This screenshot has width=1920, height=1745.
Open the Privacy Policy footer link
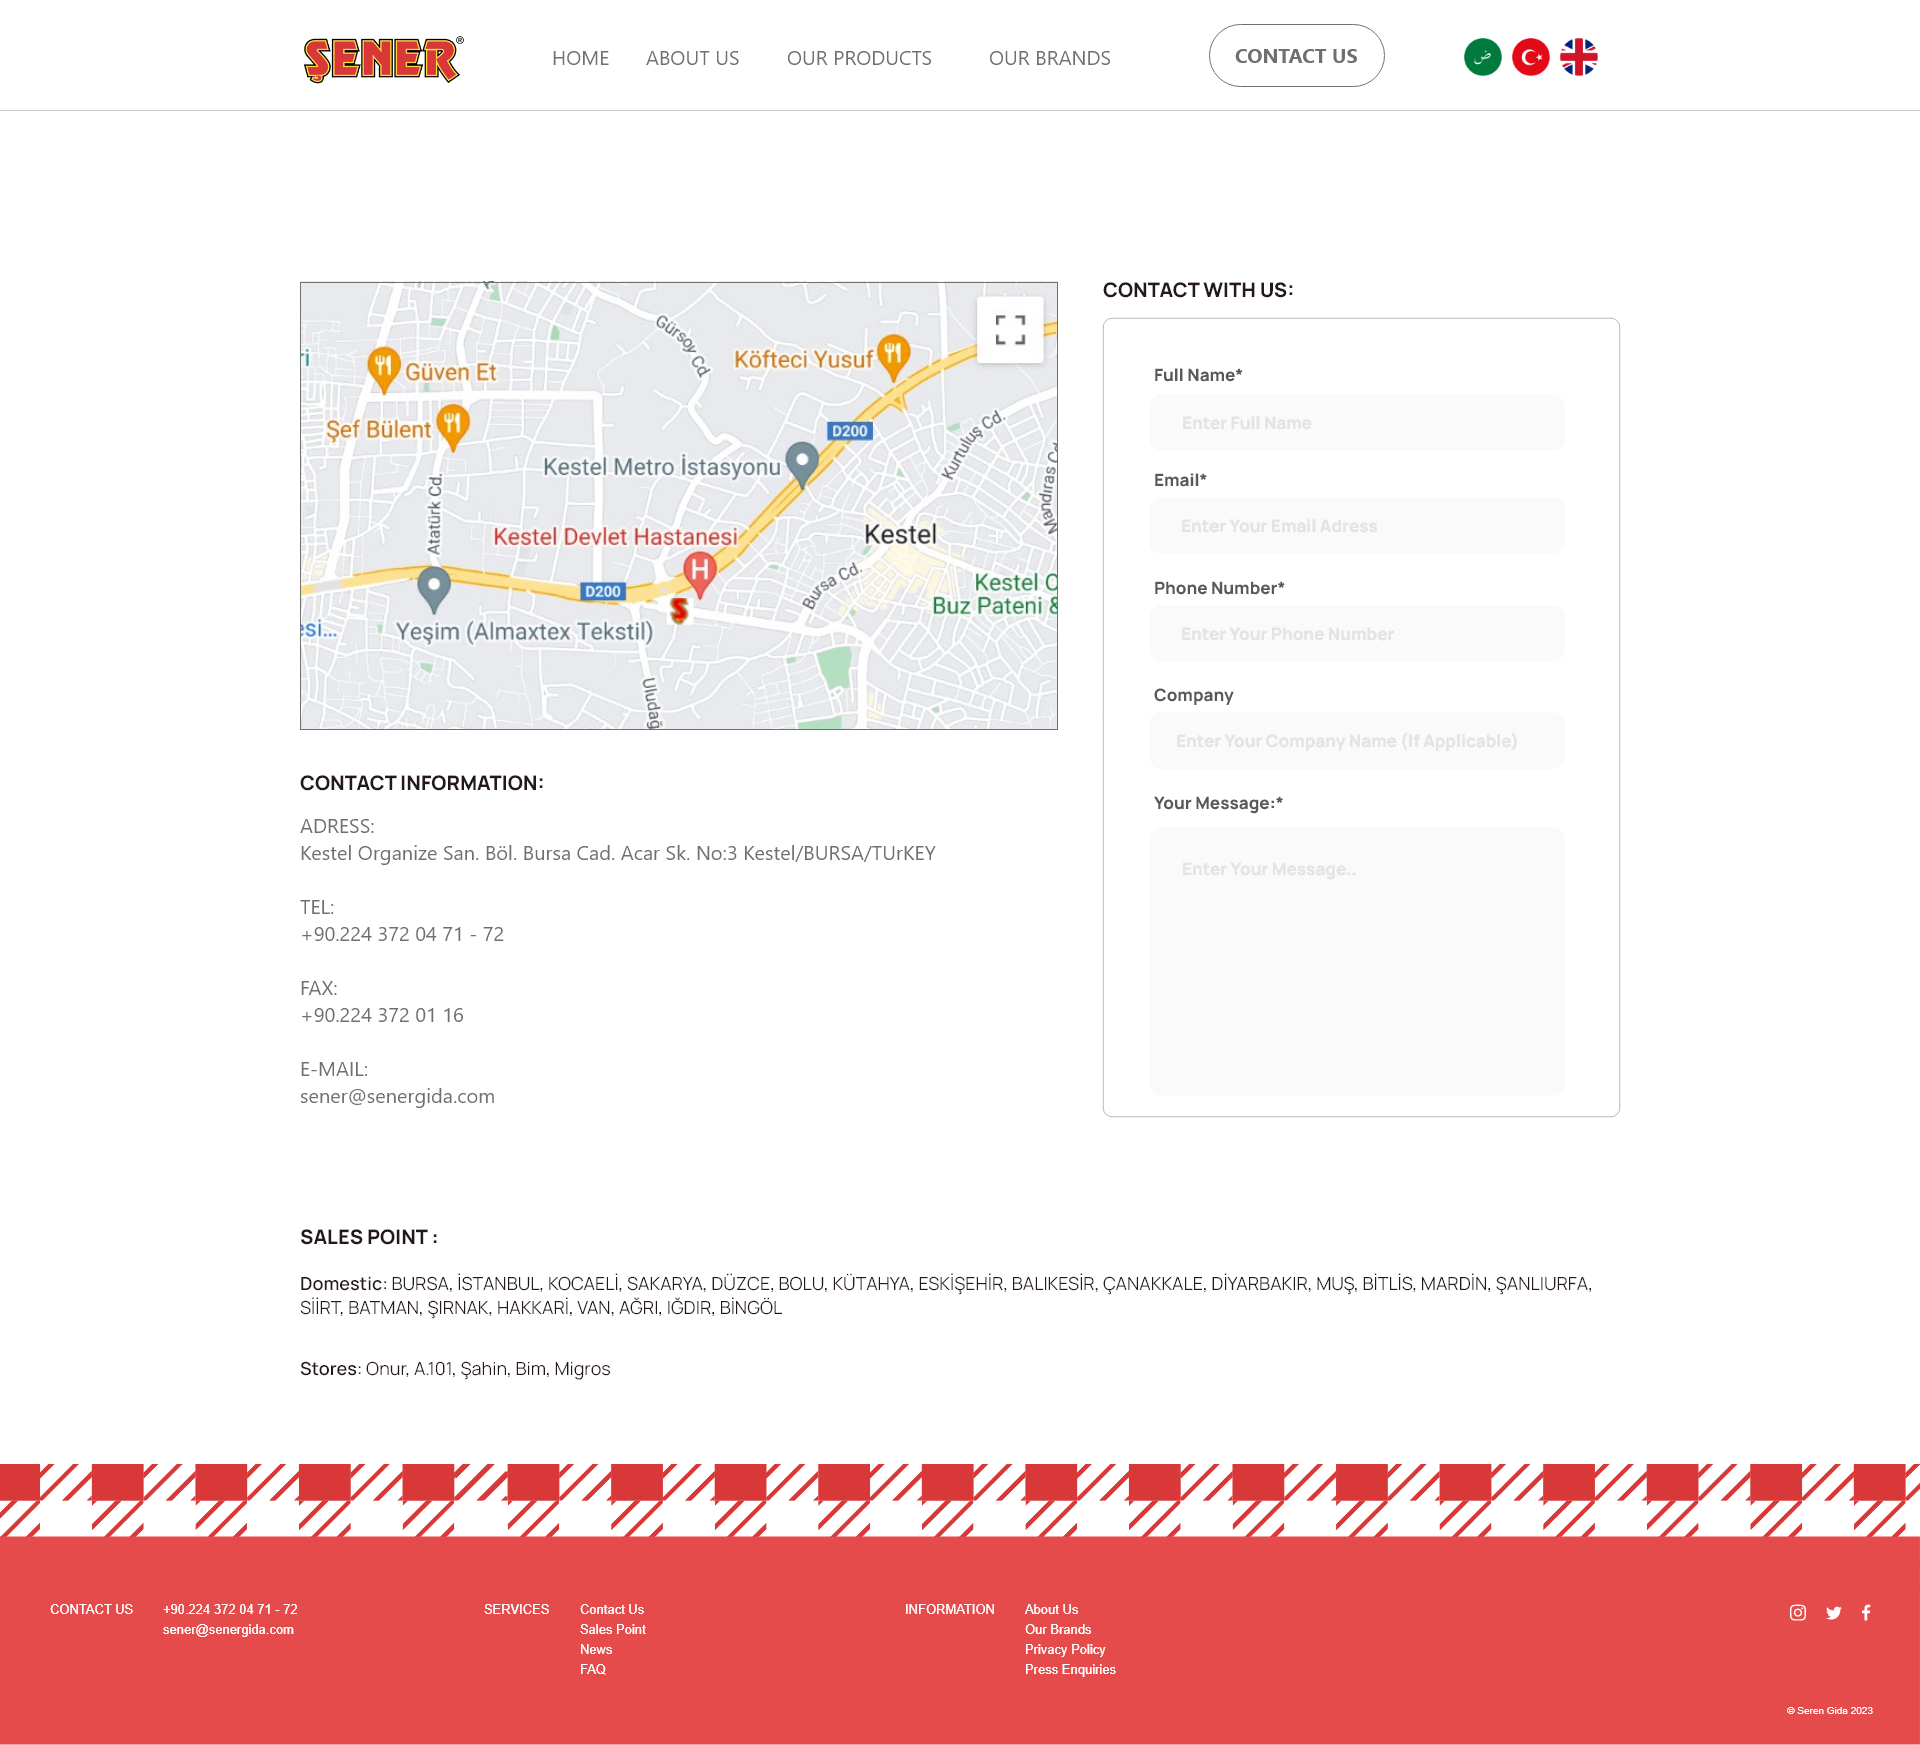pos(1064,1649)
